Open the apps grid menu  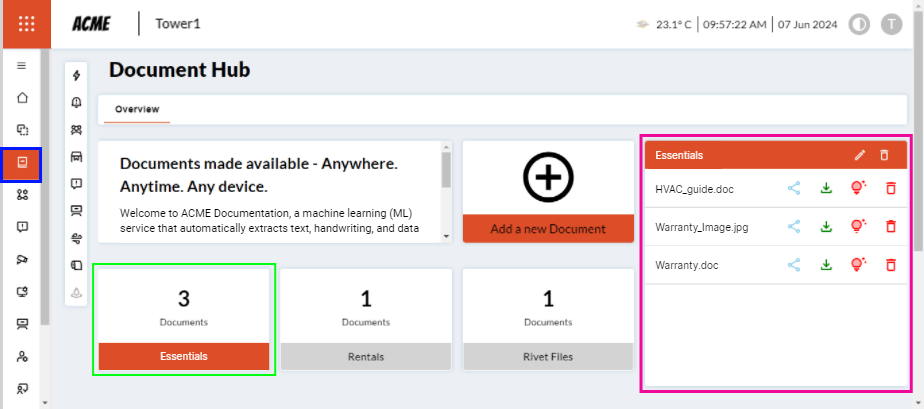pyautogui.click(x=26, y=24)
